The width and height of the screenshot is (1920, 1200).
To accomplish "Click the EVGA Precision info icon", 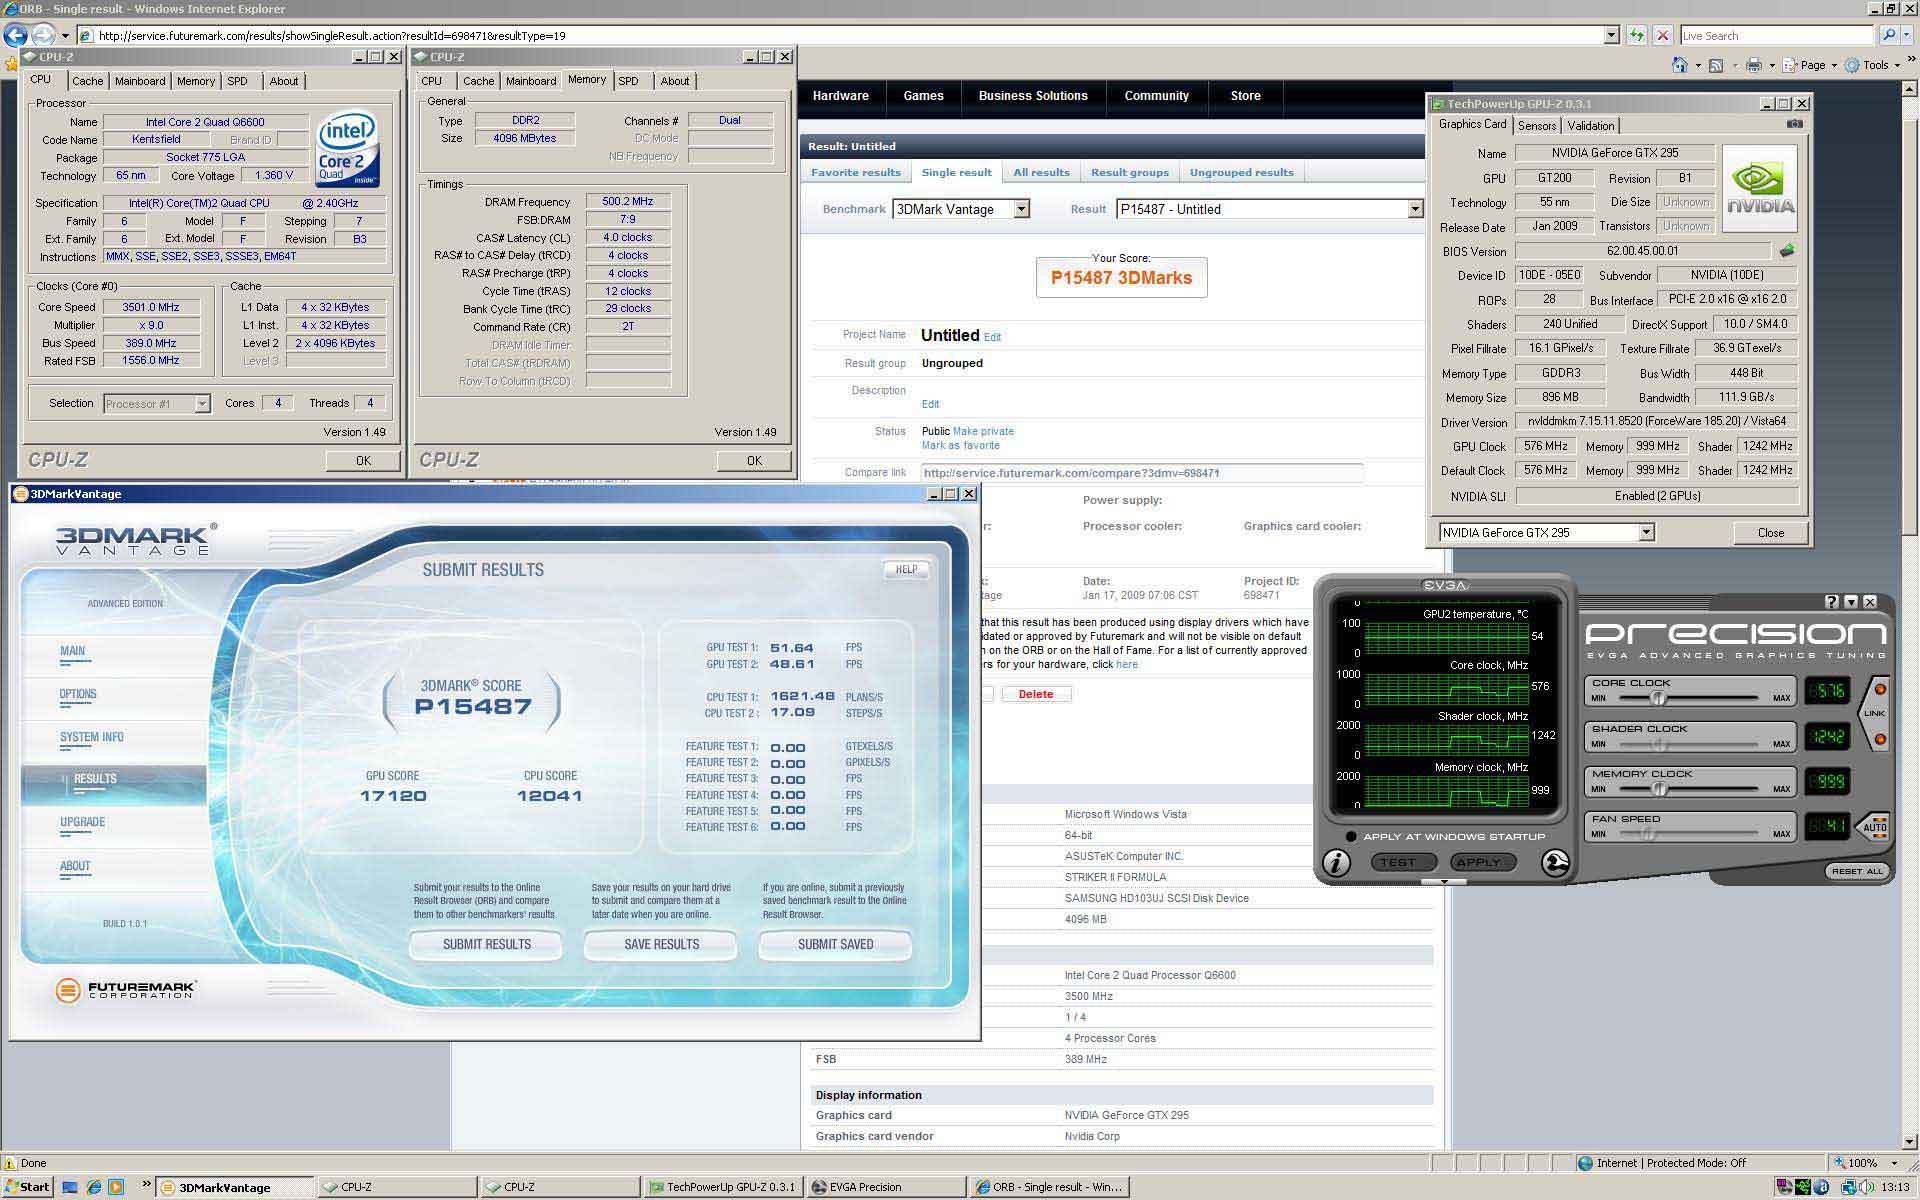I will 1337,862.
